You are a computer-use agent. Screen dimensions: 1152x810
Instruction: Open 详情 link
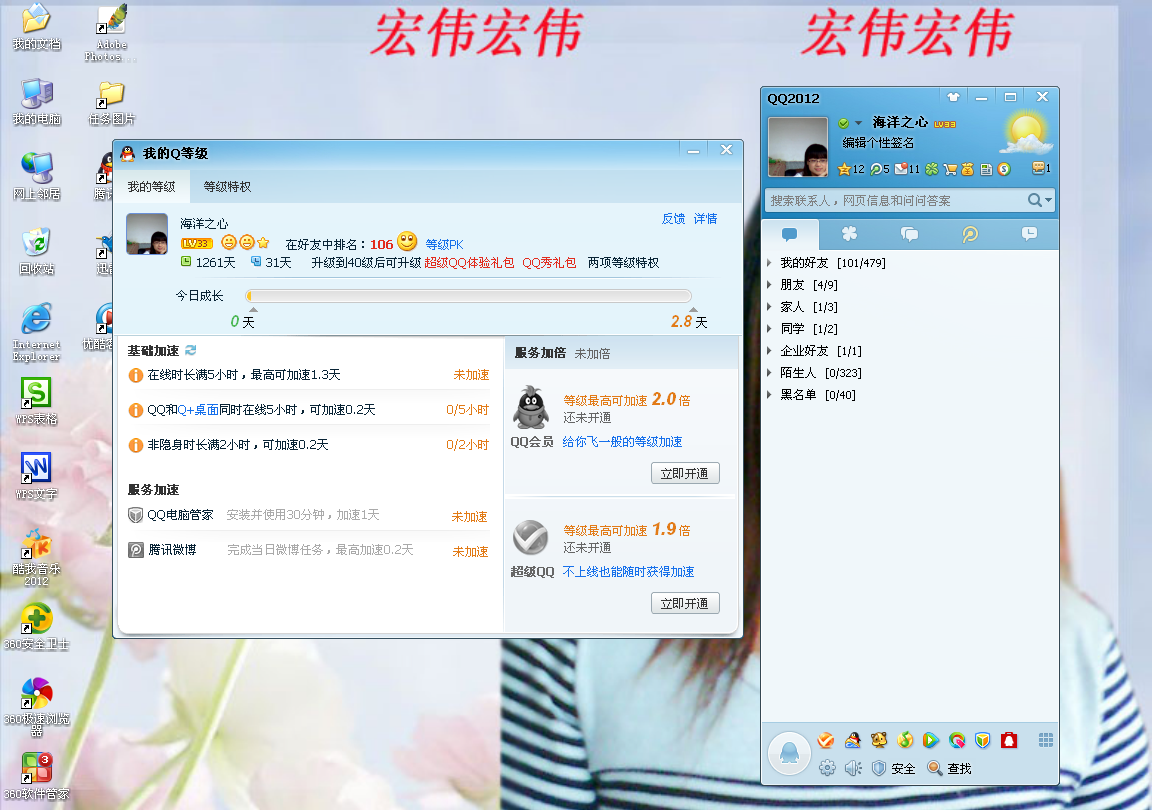tap(705, 219)
